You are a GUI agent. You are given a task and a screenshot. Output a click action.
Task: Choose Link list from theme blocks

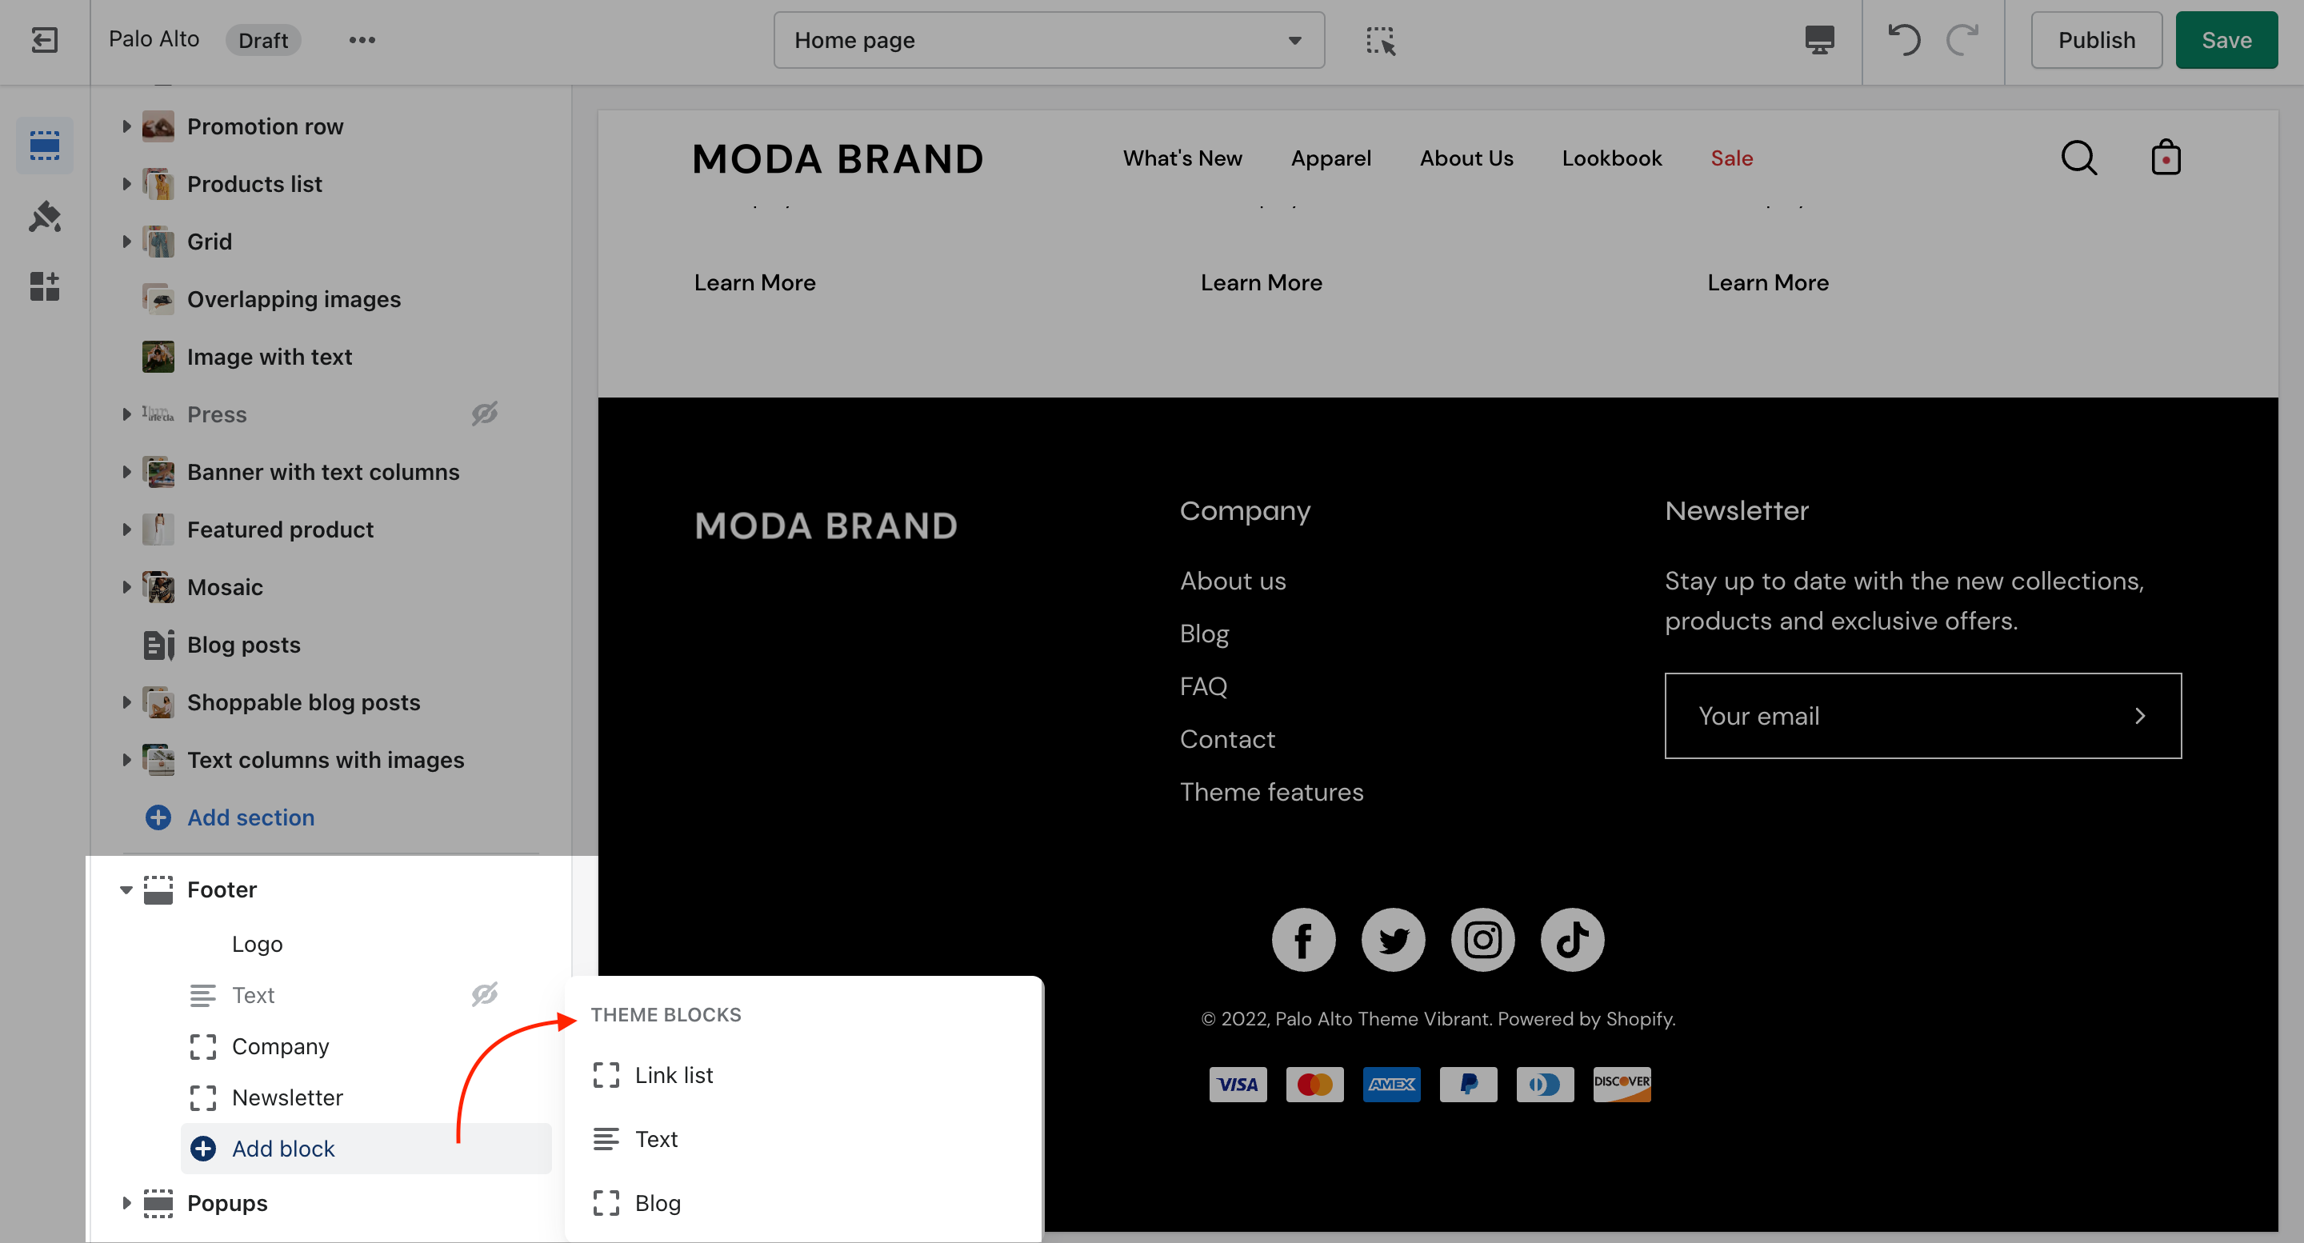(673, 1075)
